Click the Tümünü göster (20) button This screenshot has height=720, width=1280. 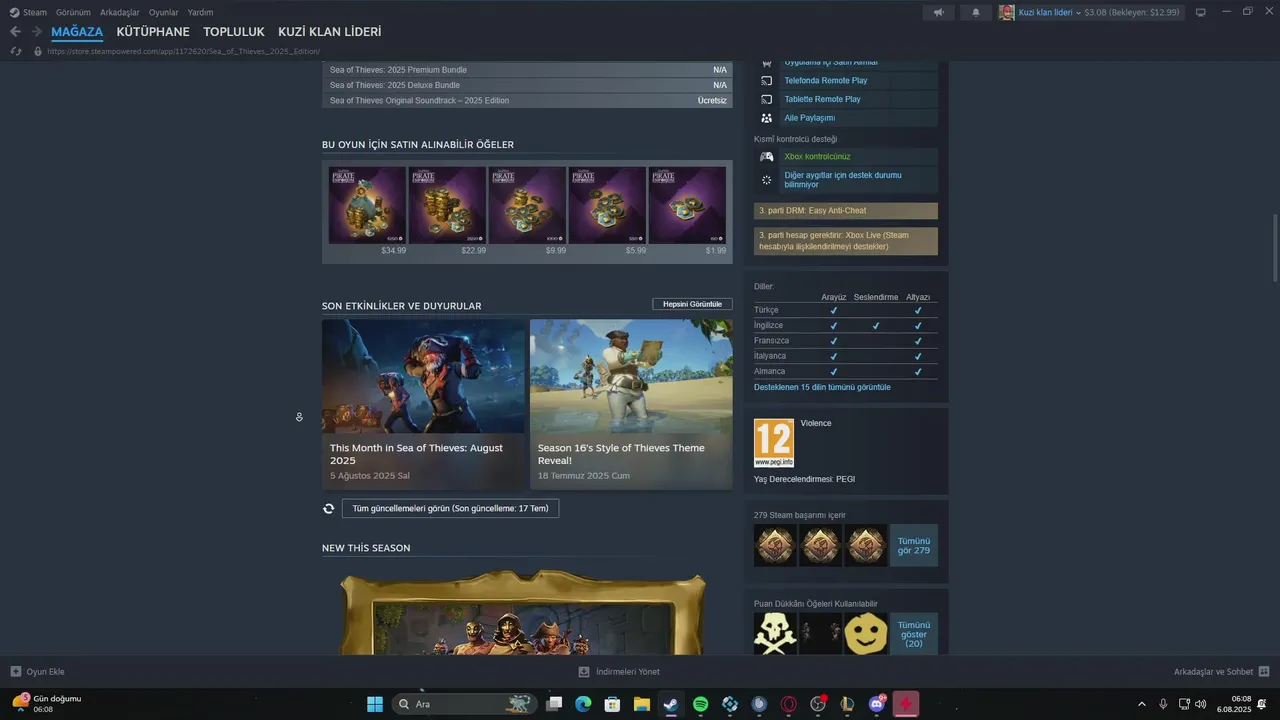[914, 634]
